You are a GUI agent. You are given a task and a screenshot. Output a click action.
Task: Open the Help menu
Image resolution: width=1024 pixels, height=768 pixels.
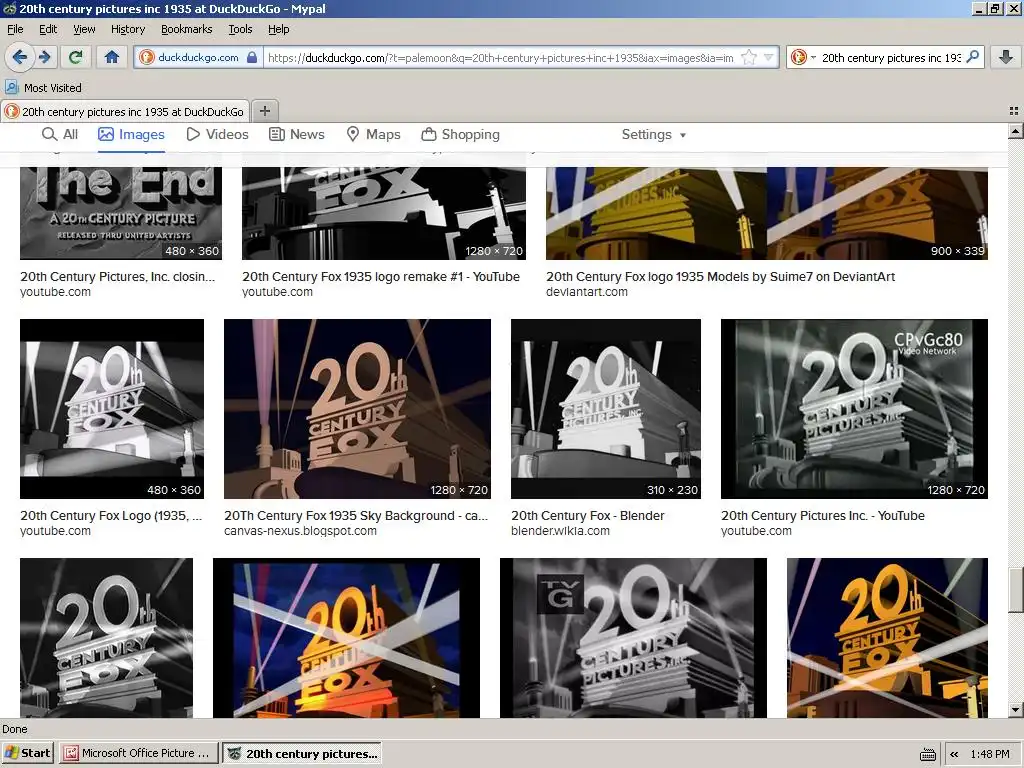[278, 29]
